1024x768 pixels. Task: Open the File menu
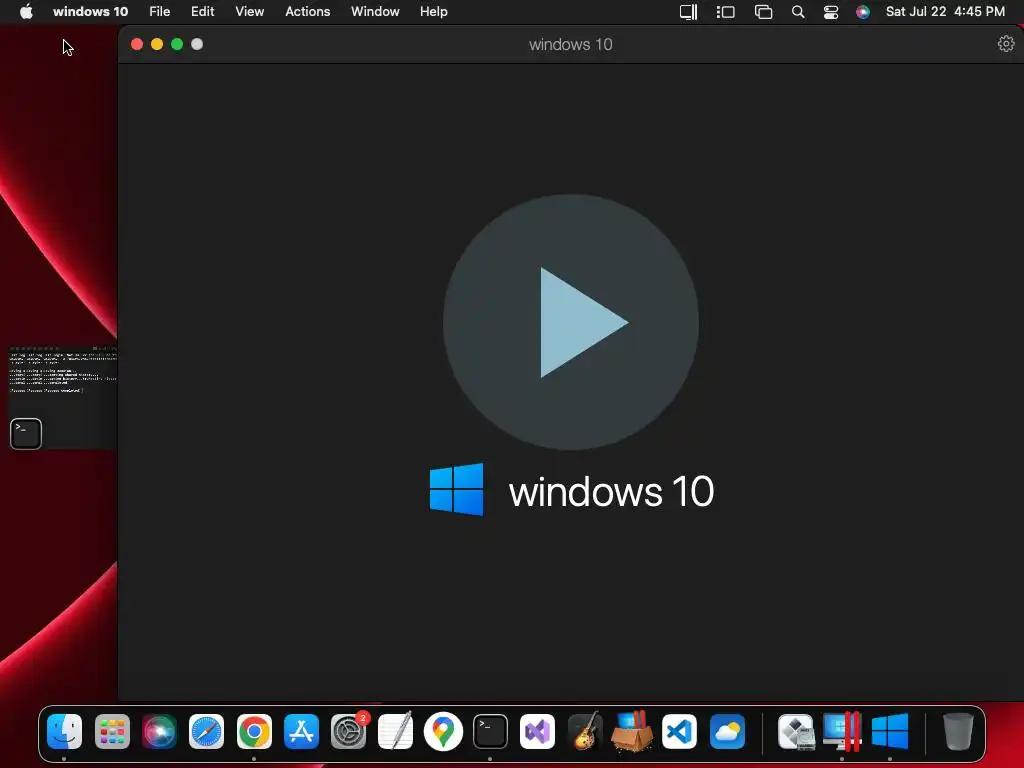tap(159, 12)
